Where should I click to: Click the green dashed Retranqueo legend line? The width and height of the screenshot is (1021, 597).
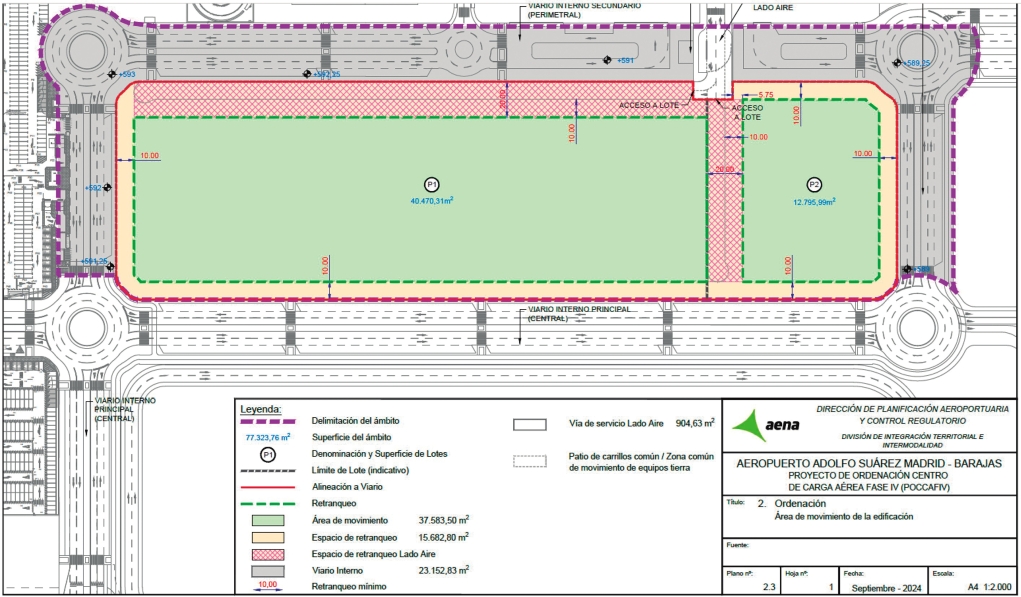(x=268, y=503)
